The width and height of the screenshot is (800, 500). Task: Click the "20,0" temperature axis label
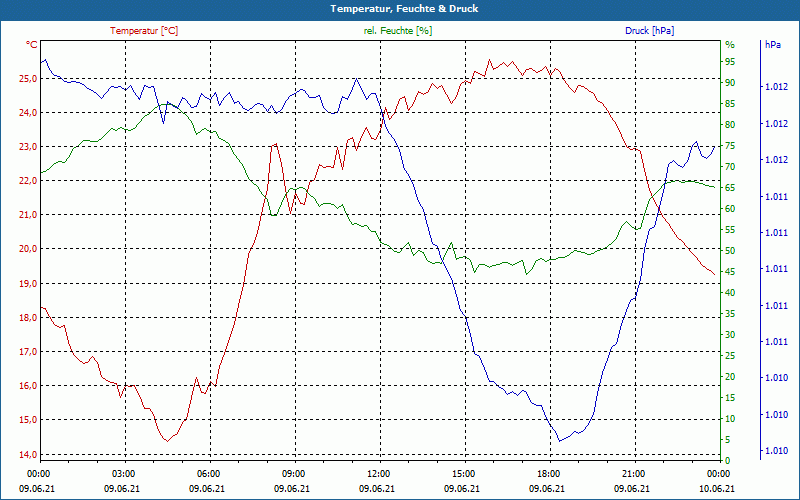pyautogui.click(x=29, y=249)
